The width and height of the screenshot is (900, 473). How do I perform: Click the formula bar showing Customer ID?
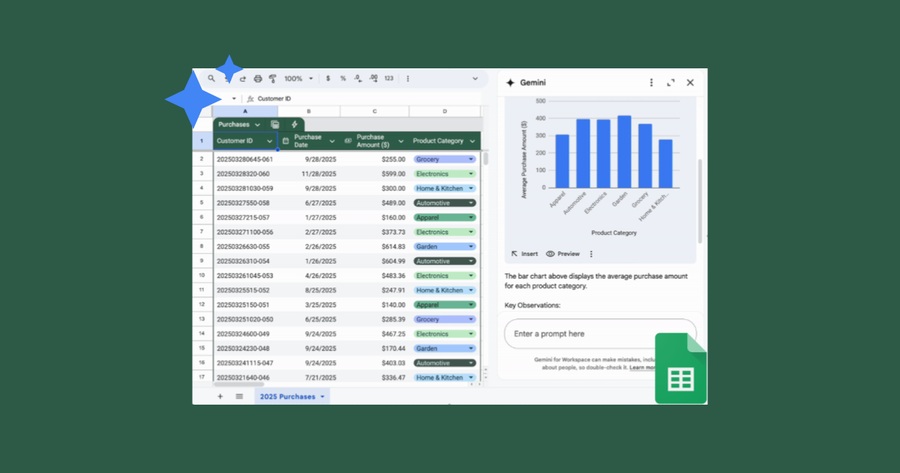click(x=367, y=99)
